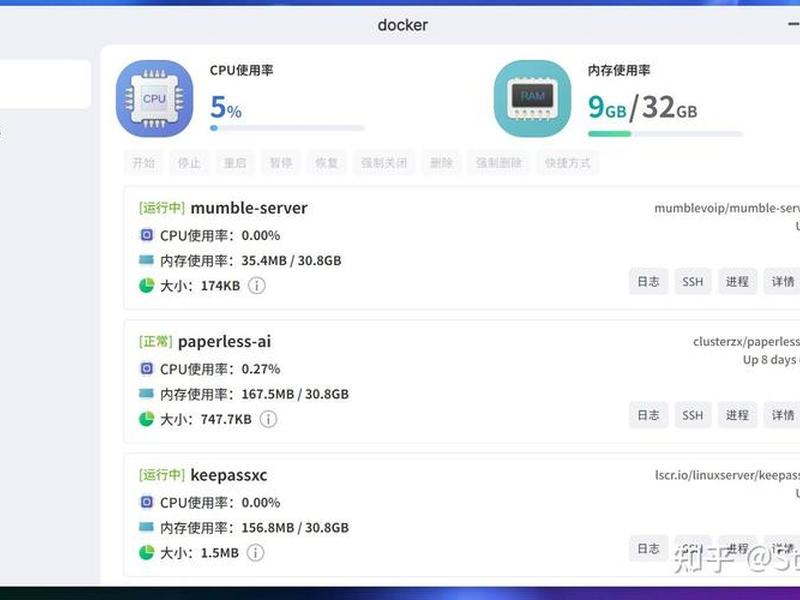Click the [运行中] status of mumble-server
Viewport: 800px width, 600px height.
(162, 208)
